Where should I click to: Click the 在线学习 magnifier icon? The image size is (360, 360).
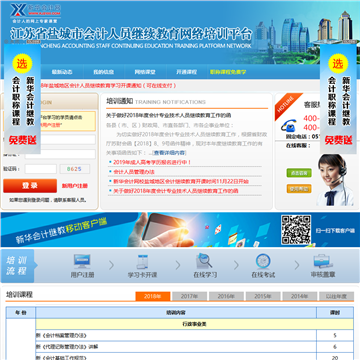tap(204, 261)
